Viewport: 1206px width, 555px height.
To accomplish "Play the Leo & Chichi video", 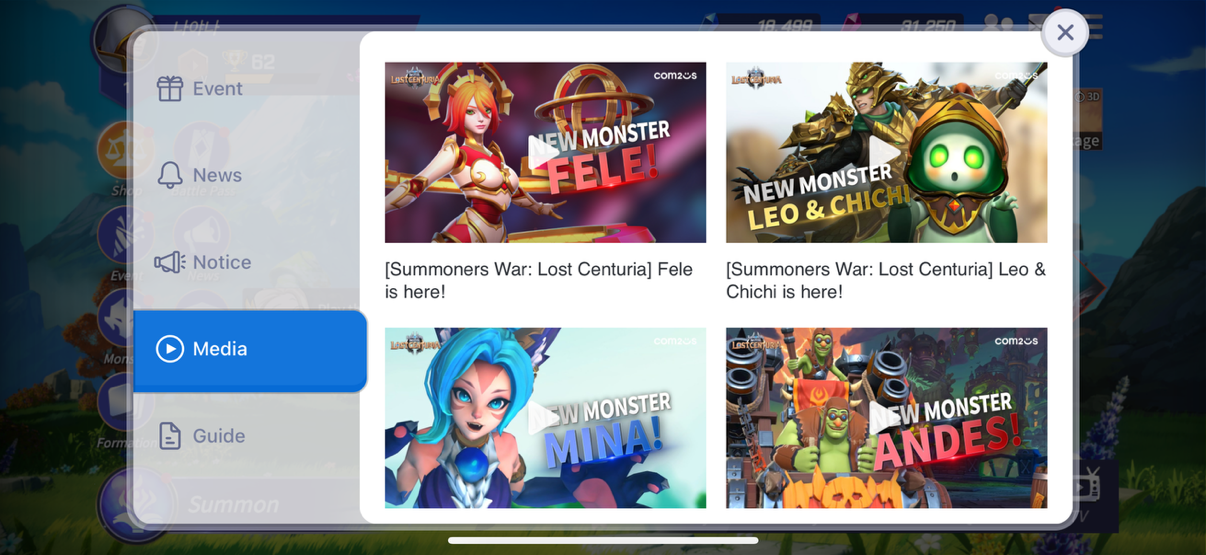I will pyautogui.click(x=886, y=152).
